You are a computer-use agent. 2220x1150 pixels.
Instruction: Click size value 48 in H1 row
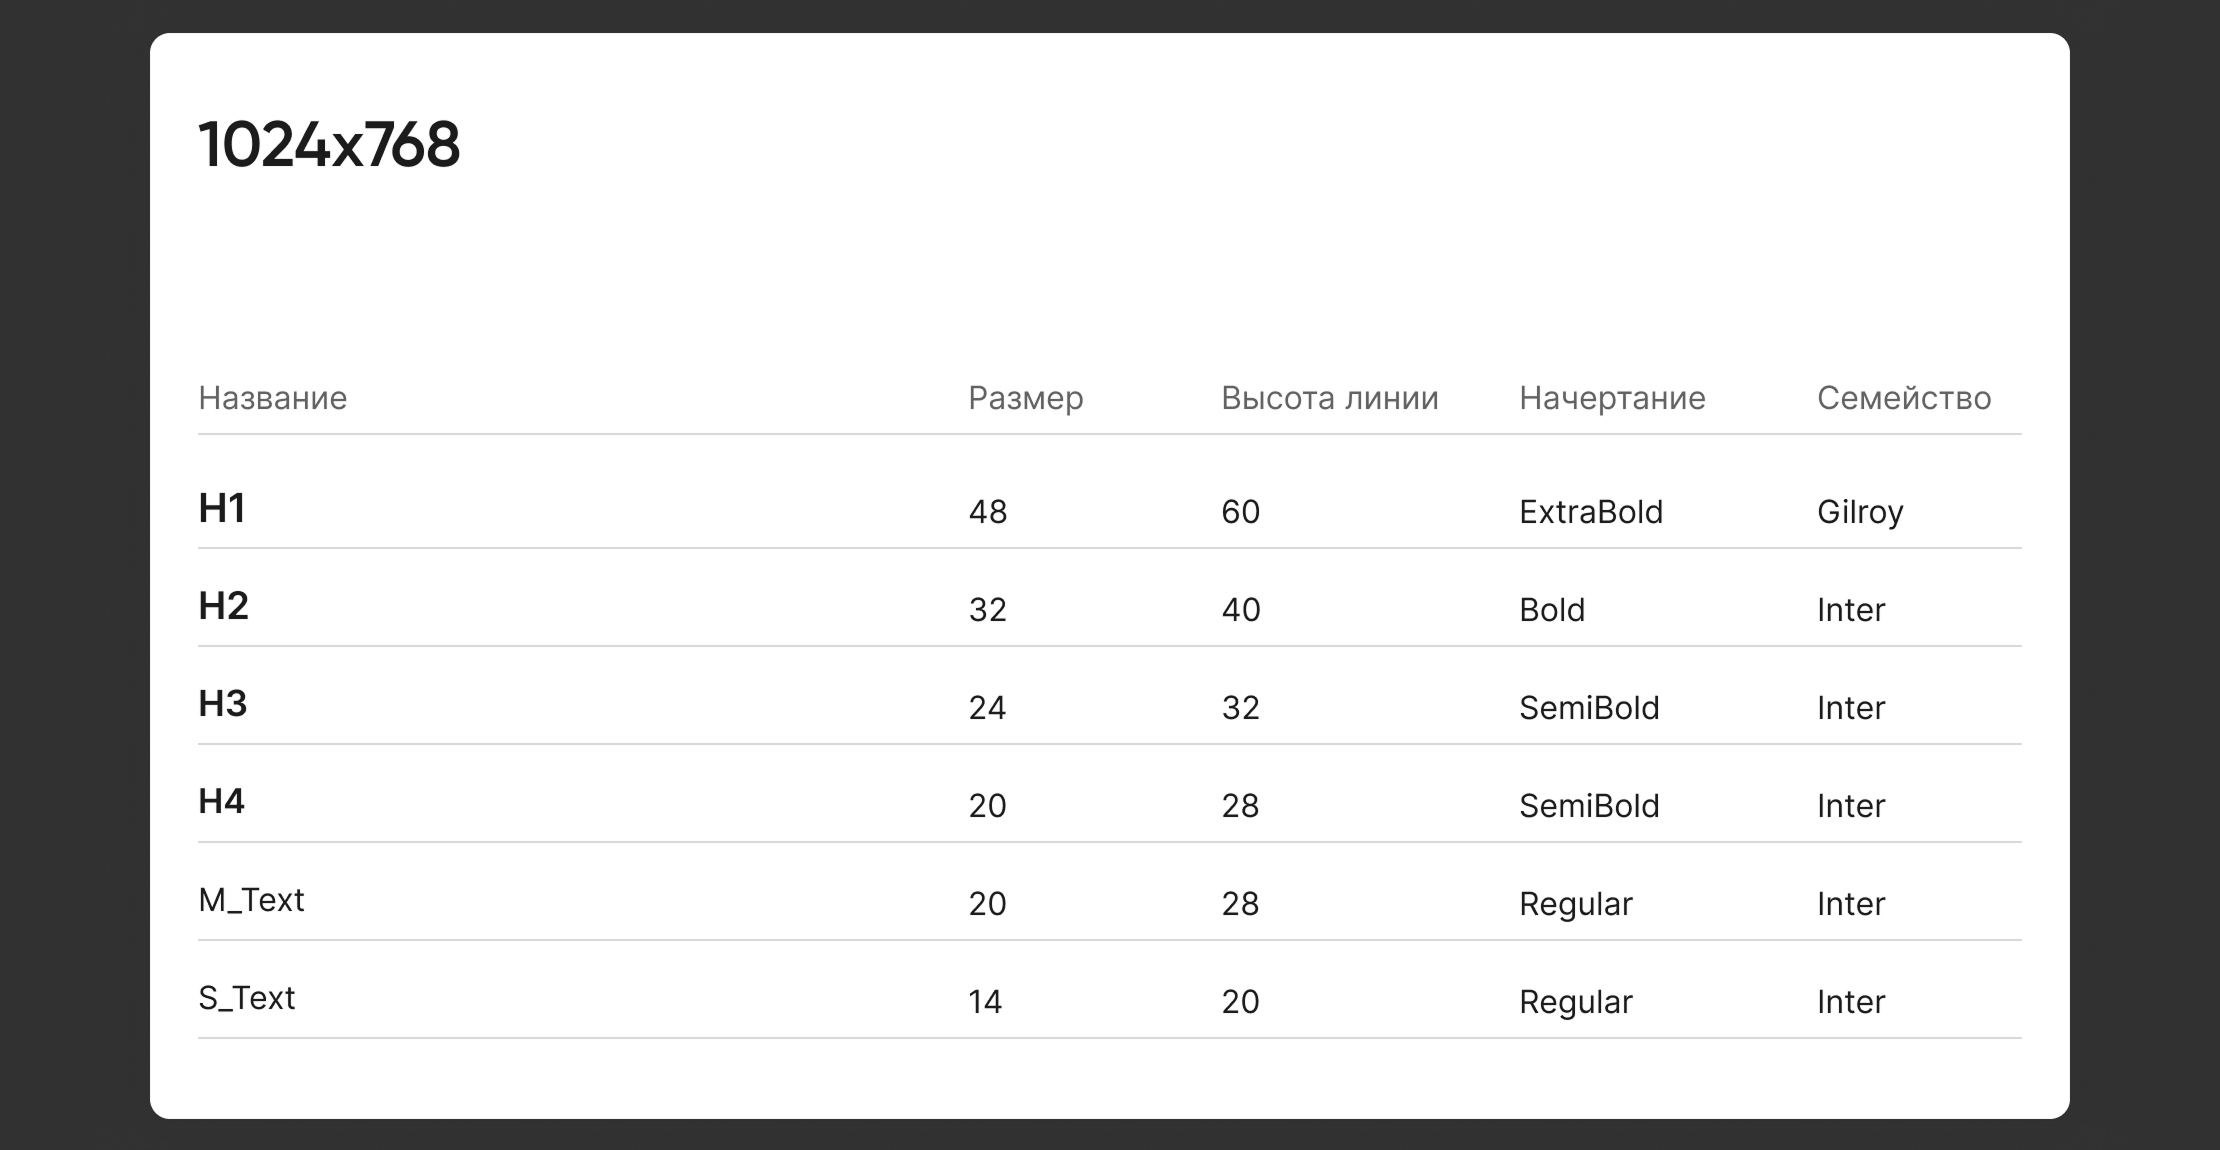click(x=987, y=512)
